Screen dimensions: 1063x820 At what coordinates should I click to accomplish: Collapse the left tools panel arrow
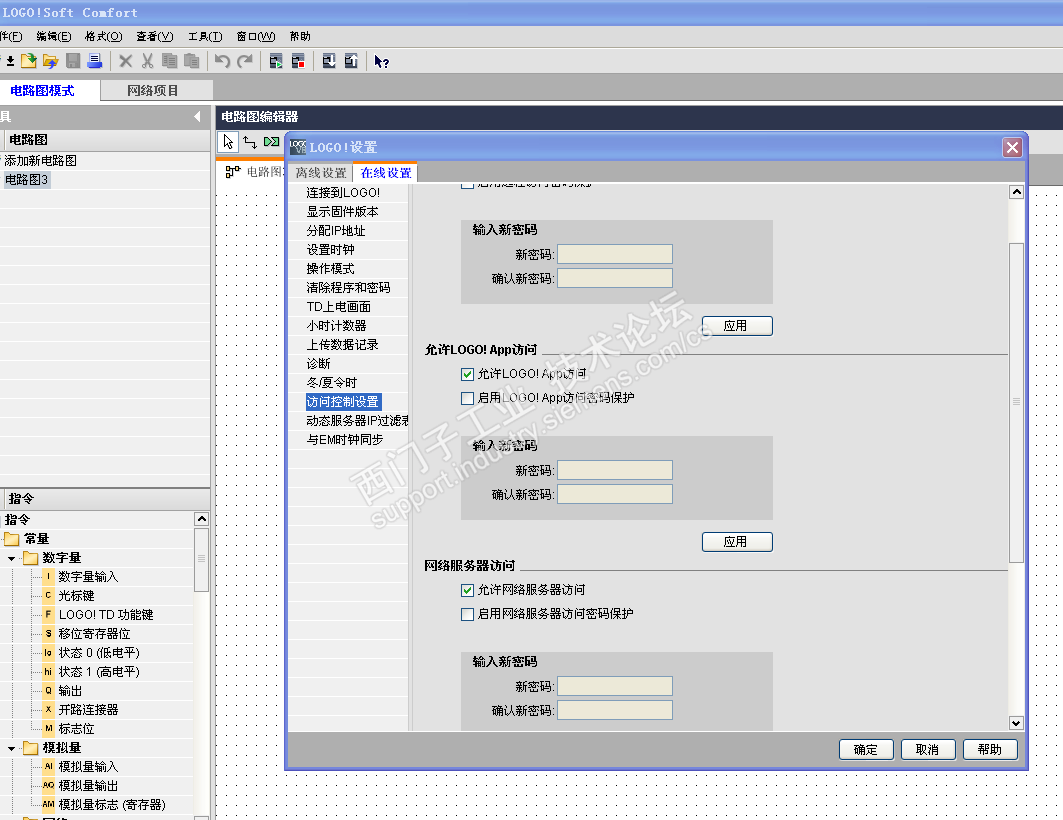coord(197,117)
